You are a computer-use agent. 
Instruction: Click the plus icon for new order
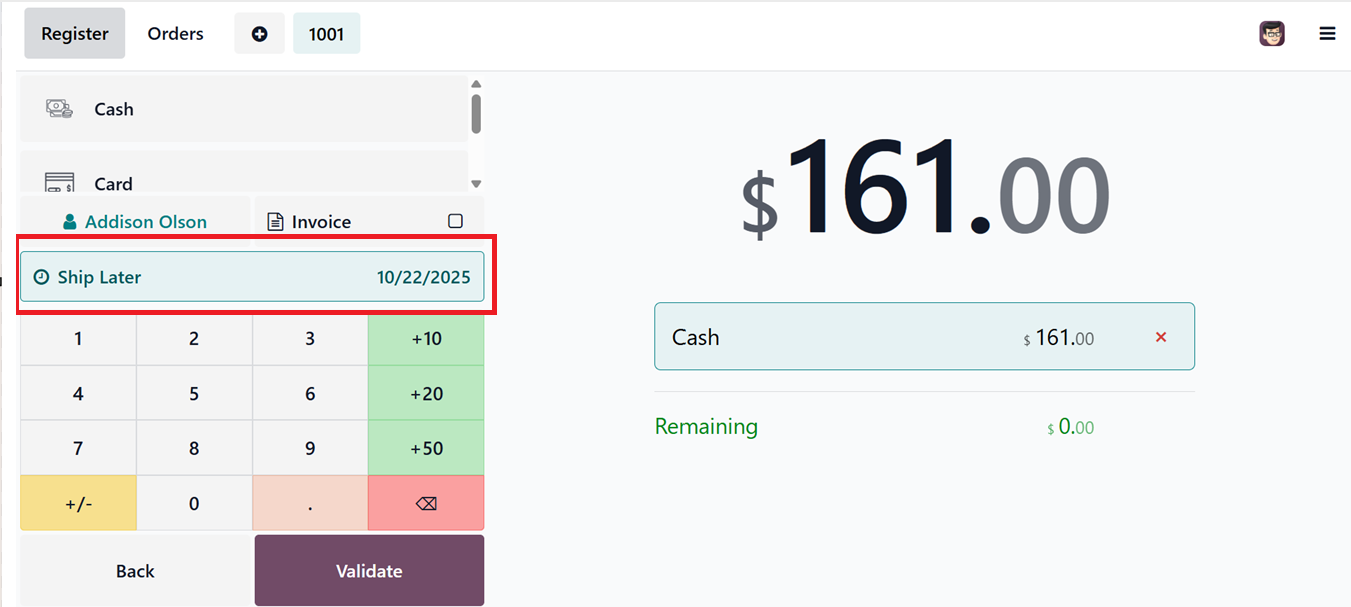[x=259, y=34]
